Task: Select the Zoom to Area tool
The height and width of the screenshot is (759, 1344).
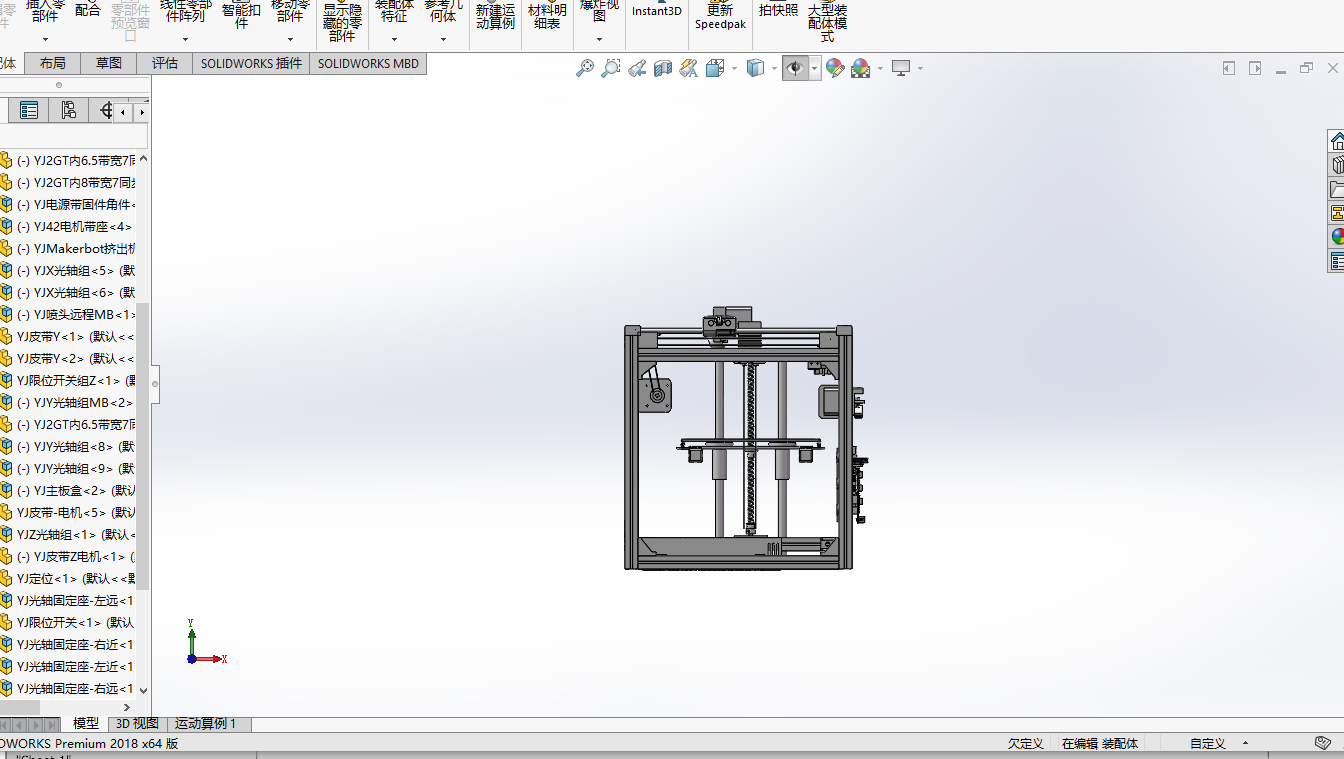Action: point(611,68)
